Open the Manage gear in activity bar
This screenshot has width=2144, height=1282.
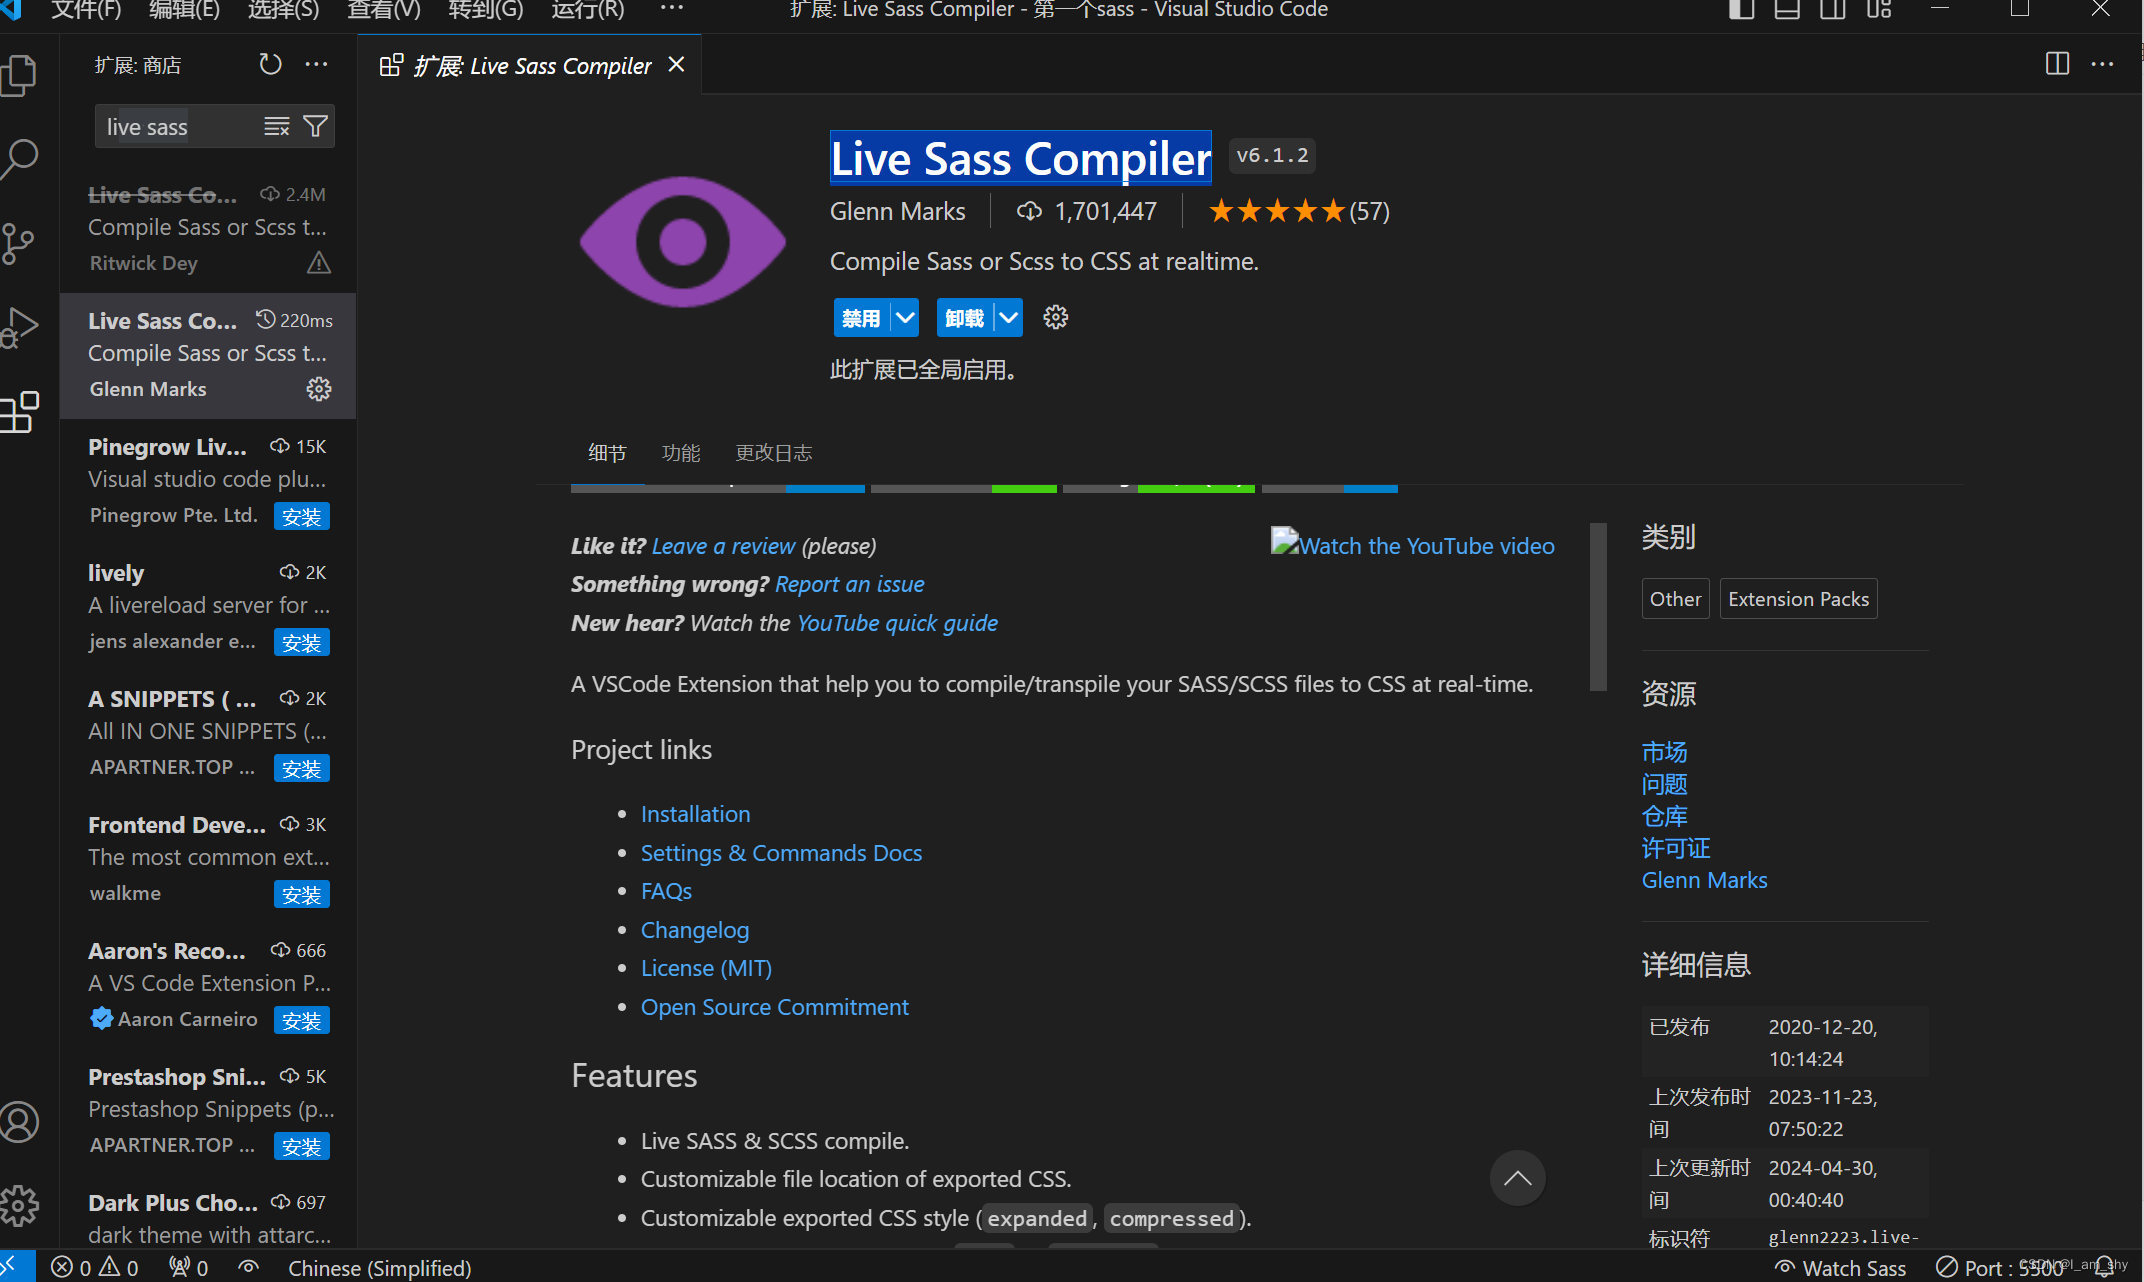pyautogui.click(x=19, y=1206)
